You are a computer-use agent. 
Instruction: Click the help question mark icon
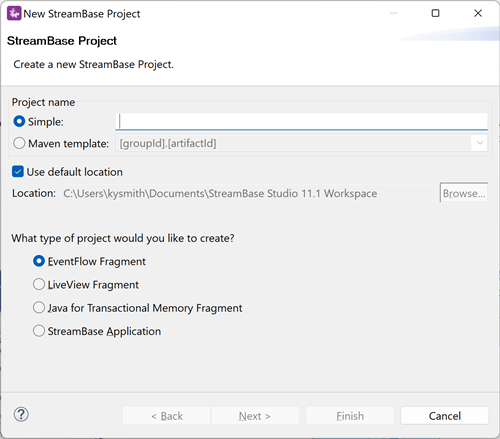coord(21,415)
